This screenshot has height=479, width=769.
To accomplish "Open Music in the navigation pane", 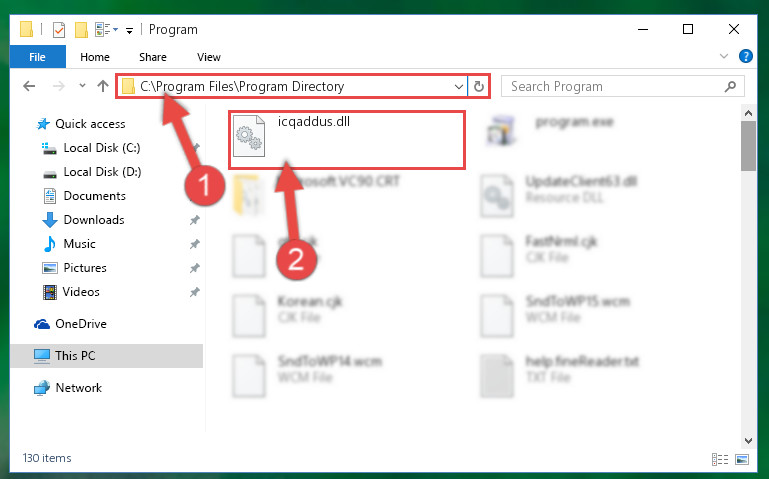I will 79,244.
